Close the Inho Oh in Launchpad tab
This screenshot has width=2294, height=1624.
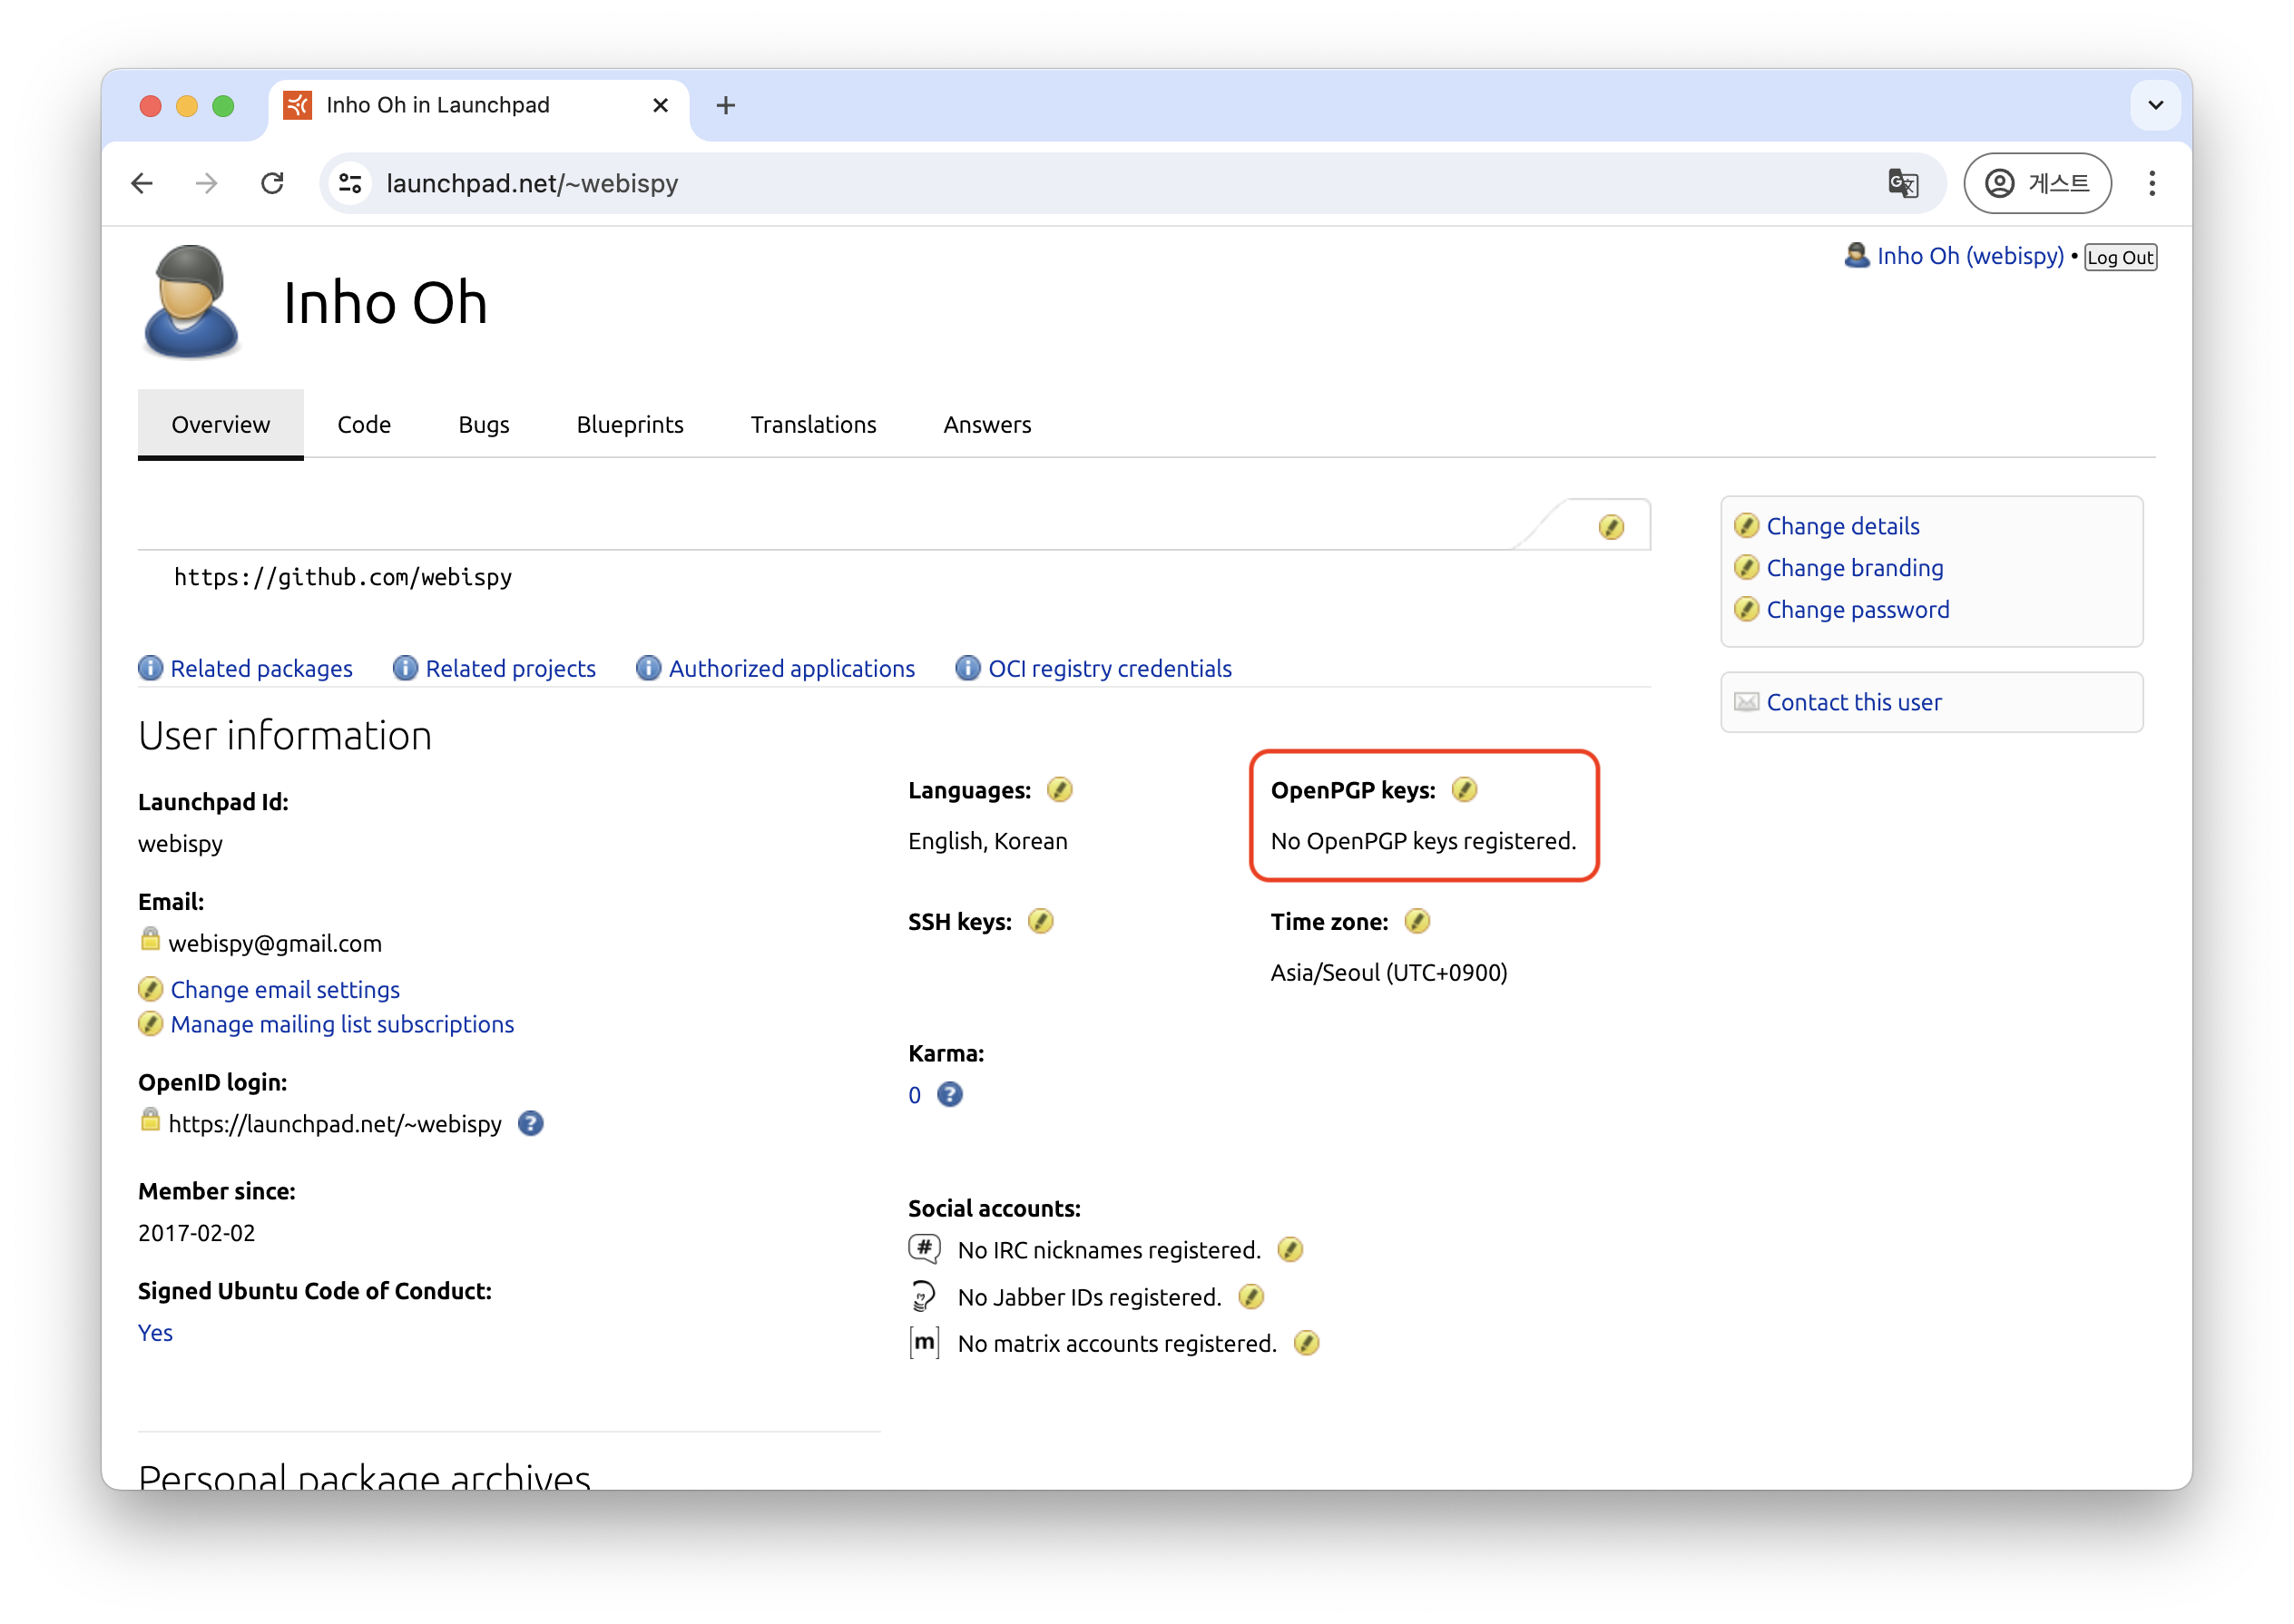660,105
